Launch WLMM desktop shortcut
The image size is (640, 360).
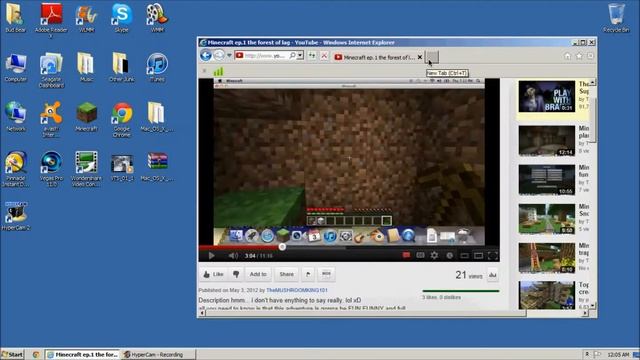tap(86, 18)
